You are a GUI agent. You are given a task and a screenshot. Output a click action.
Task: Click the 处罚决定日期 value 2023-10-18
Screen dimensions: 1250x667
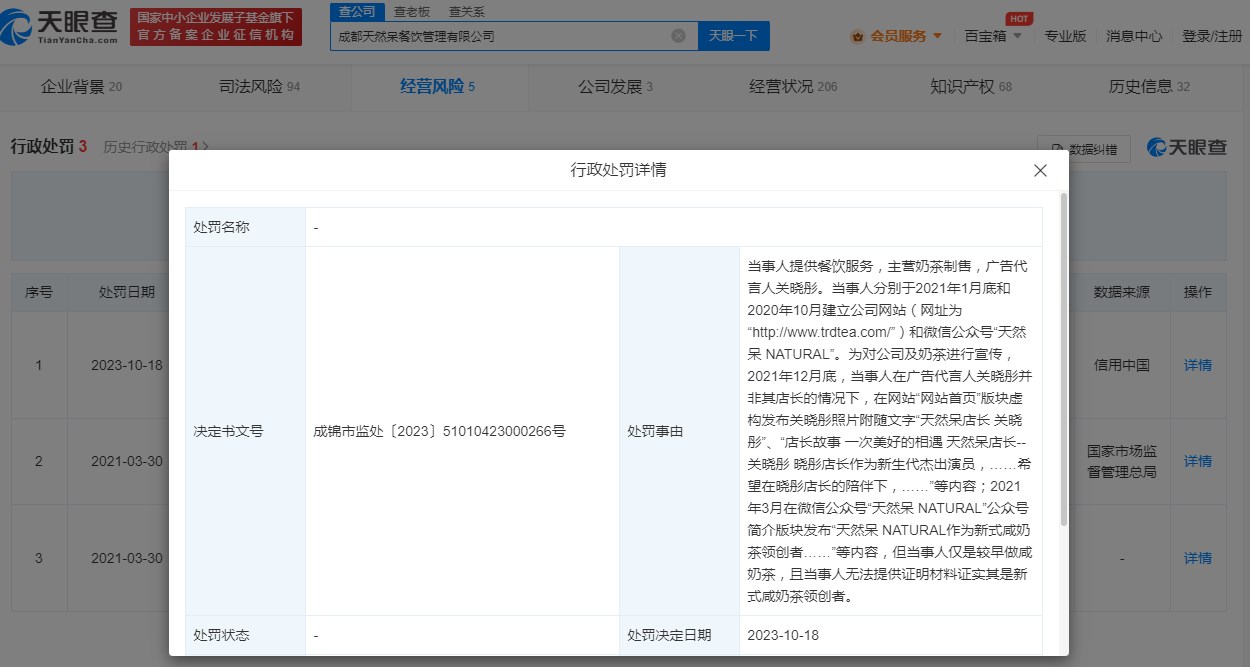[783, 635]
